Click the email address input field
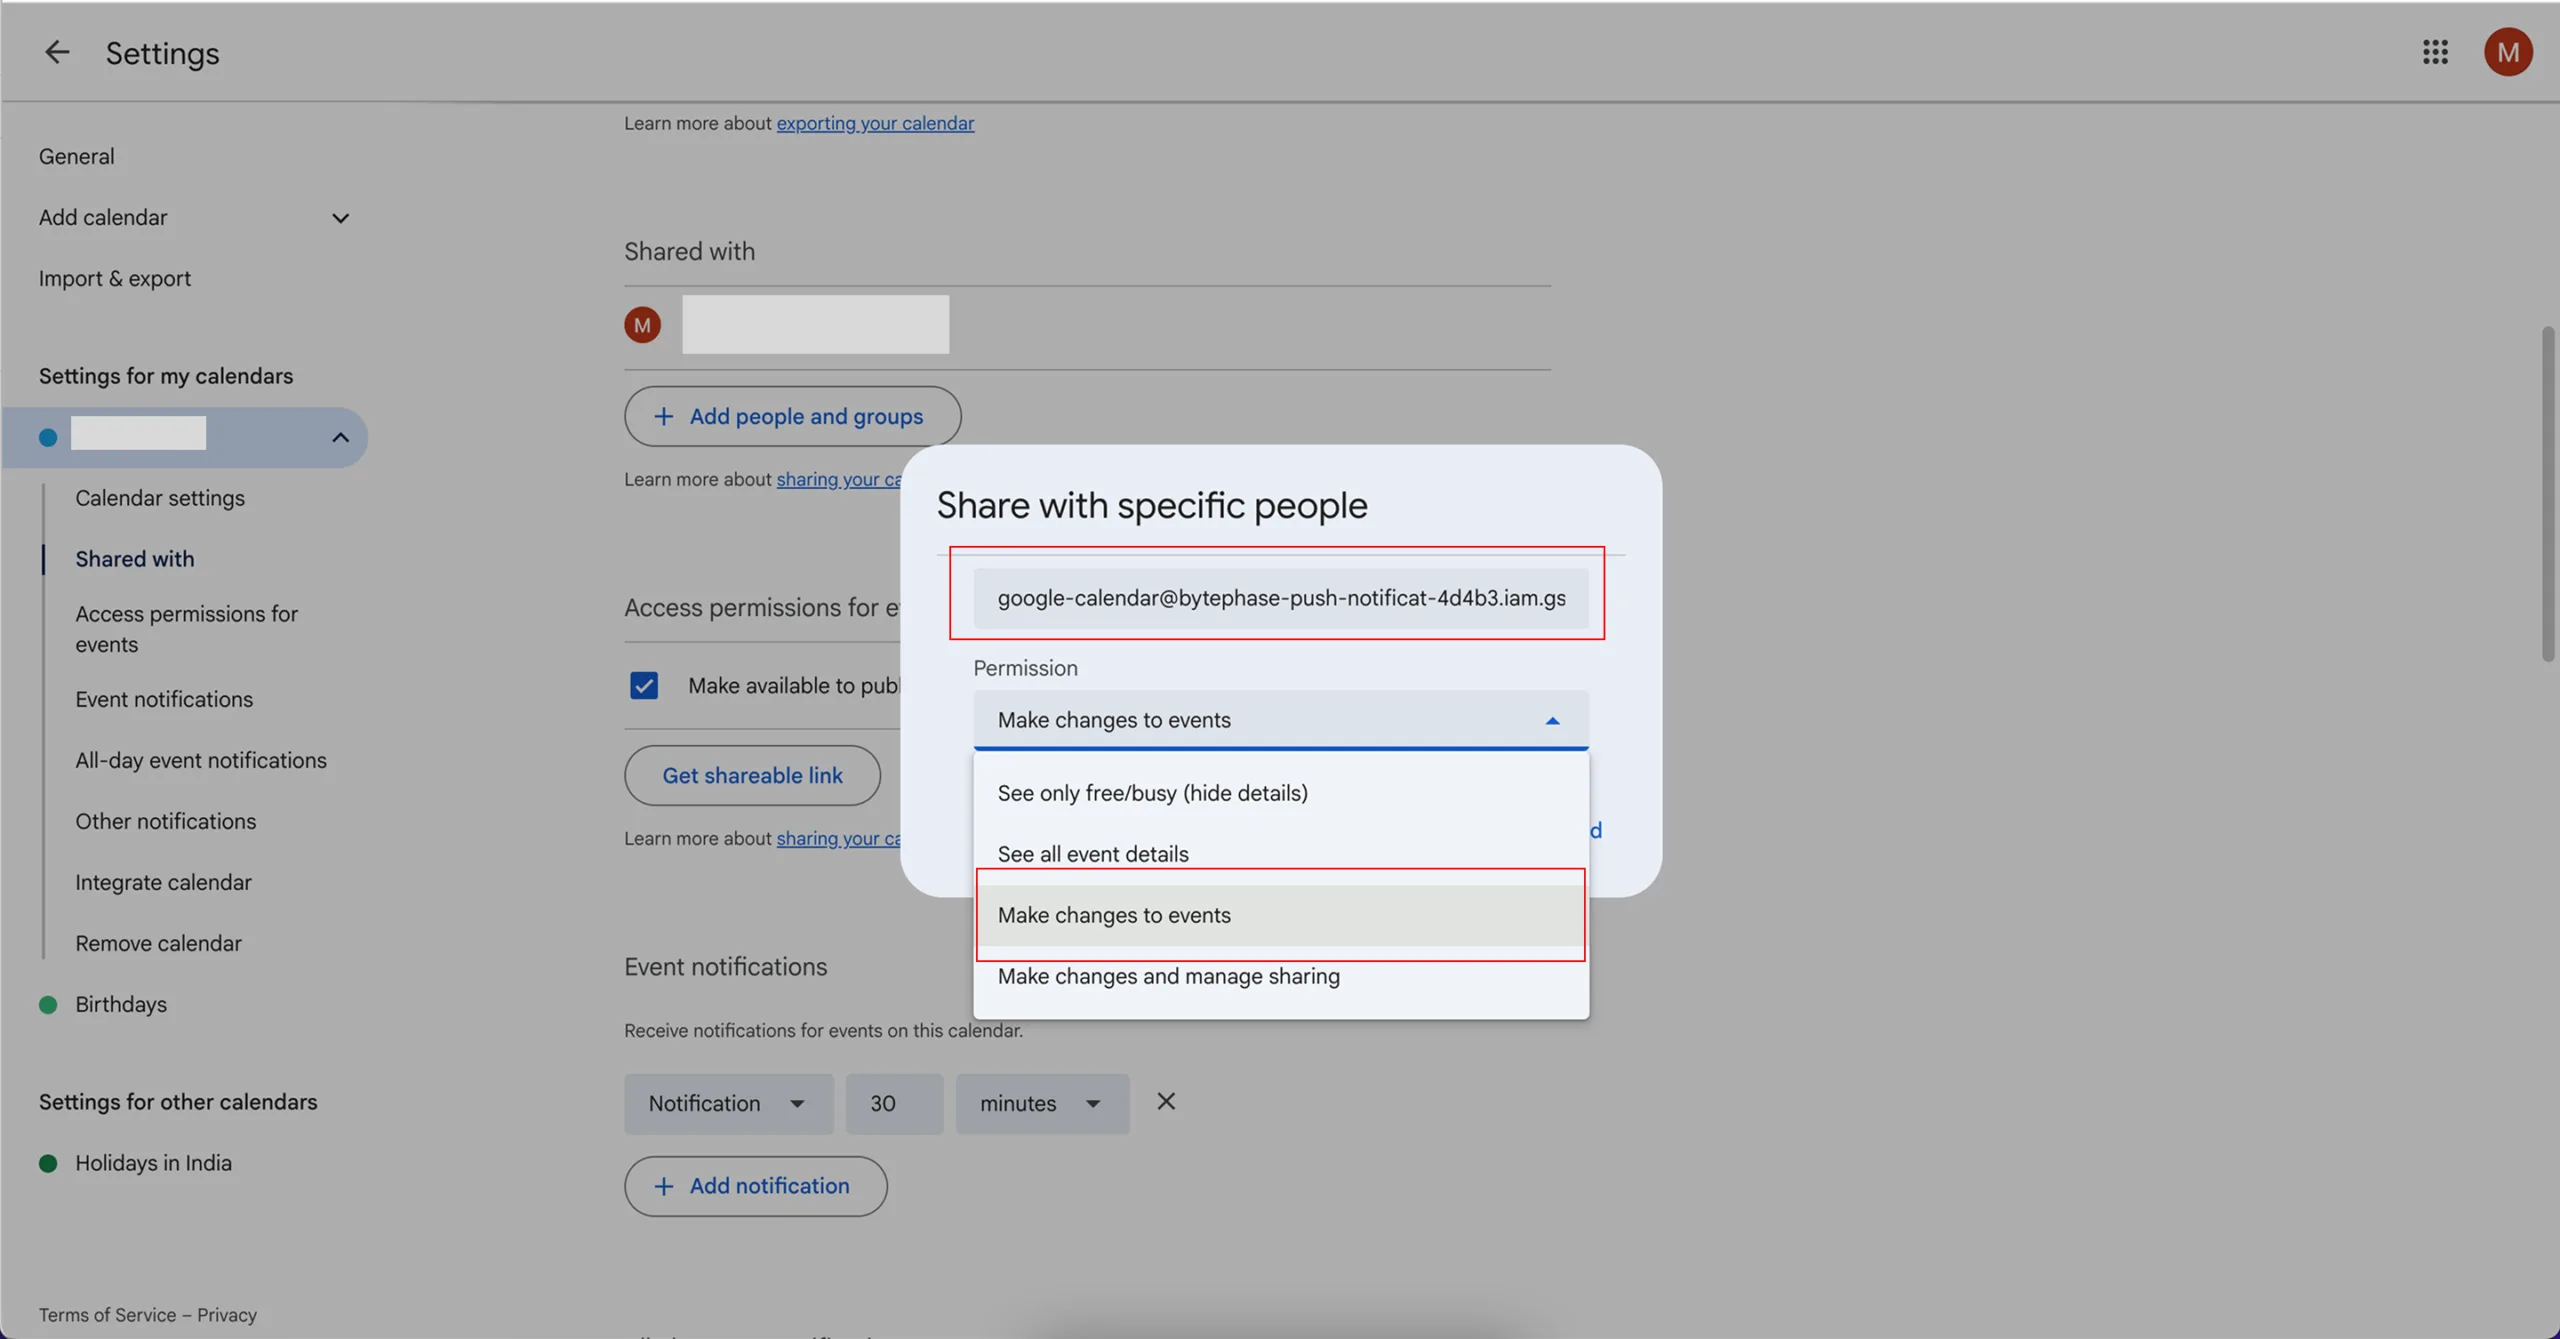This screenshot has width=2560, height=1339. (x=1280, y=598)
